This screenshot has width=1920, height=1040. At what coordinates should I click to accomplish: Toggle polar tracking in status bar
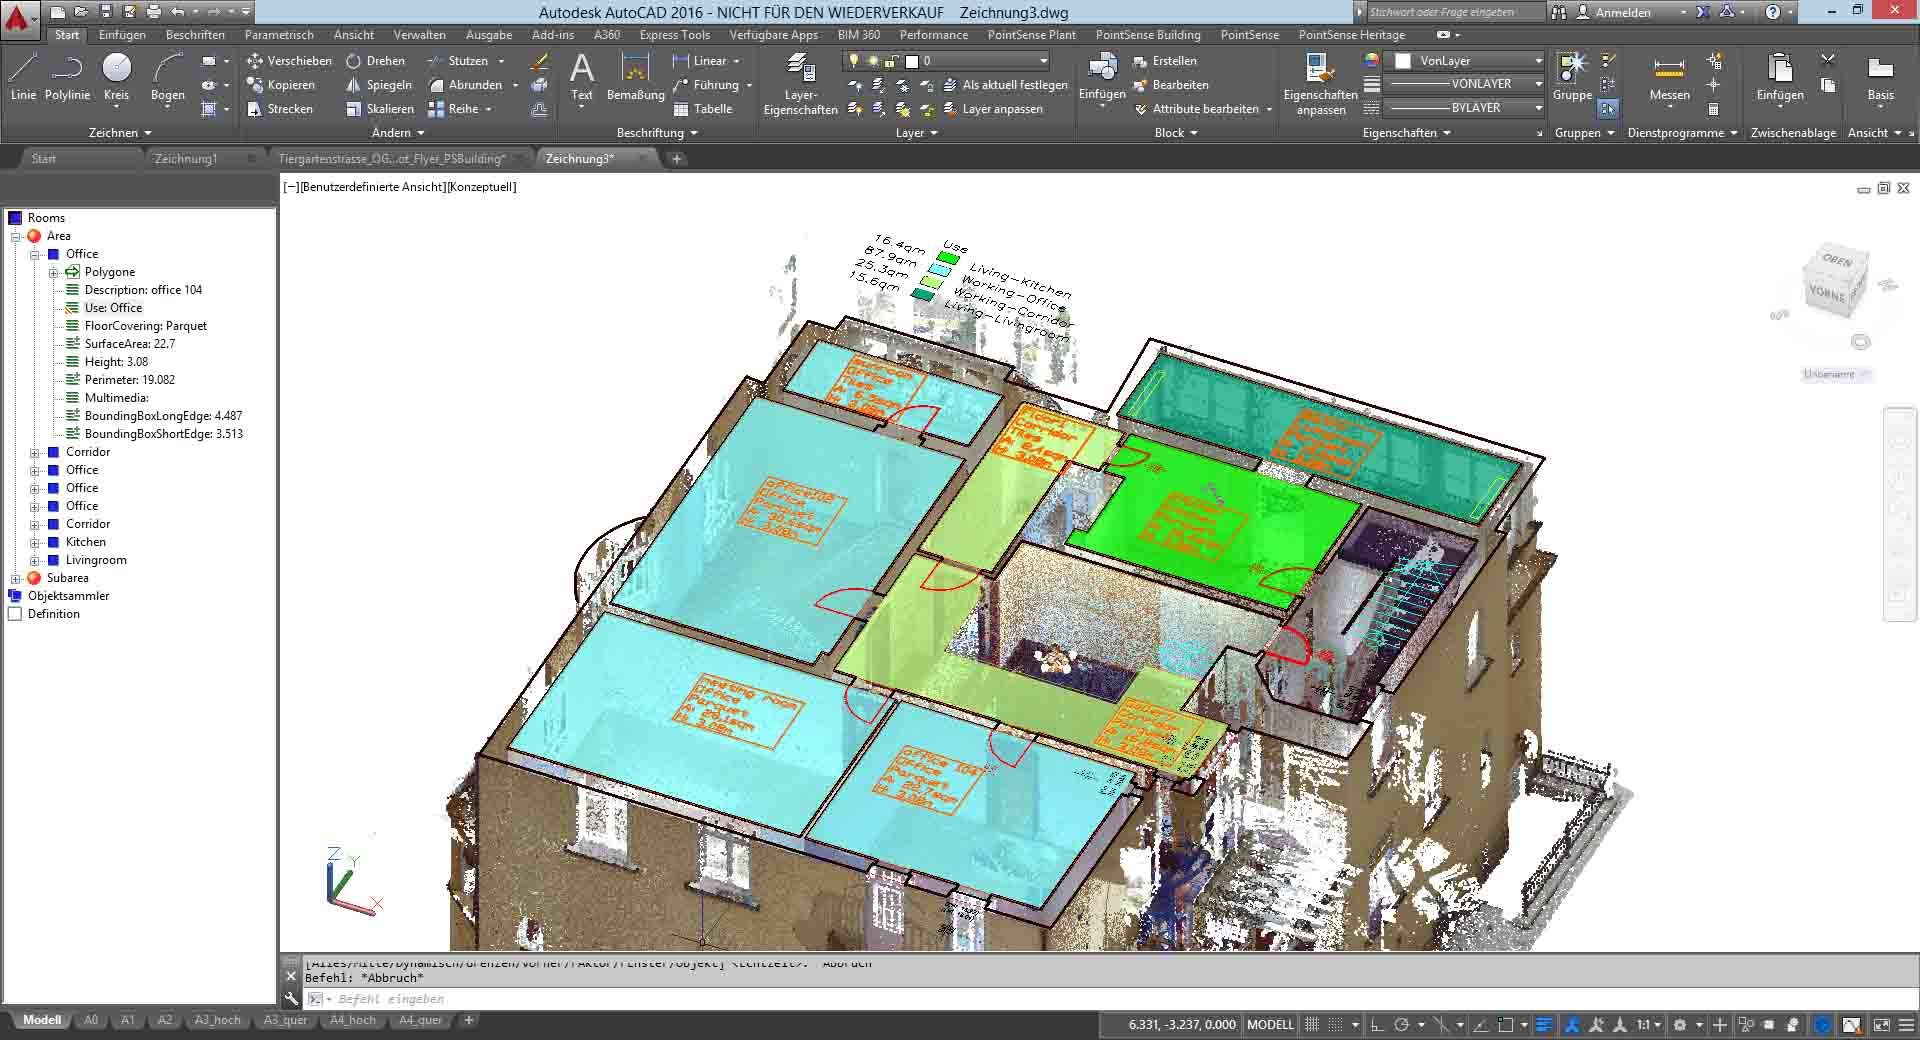tap(1402, 1025)
